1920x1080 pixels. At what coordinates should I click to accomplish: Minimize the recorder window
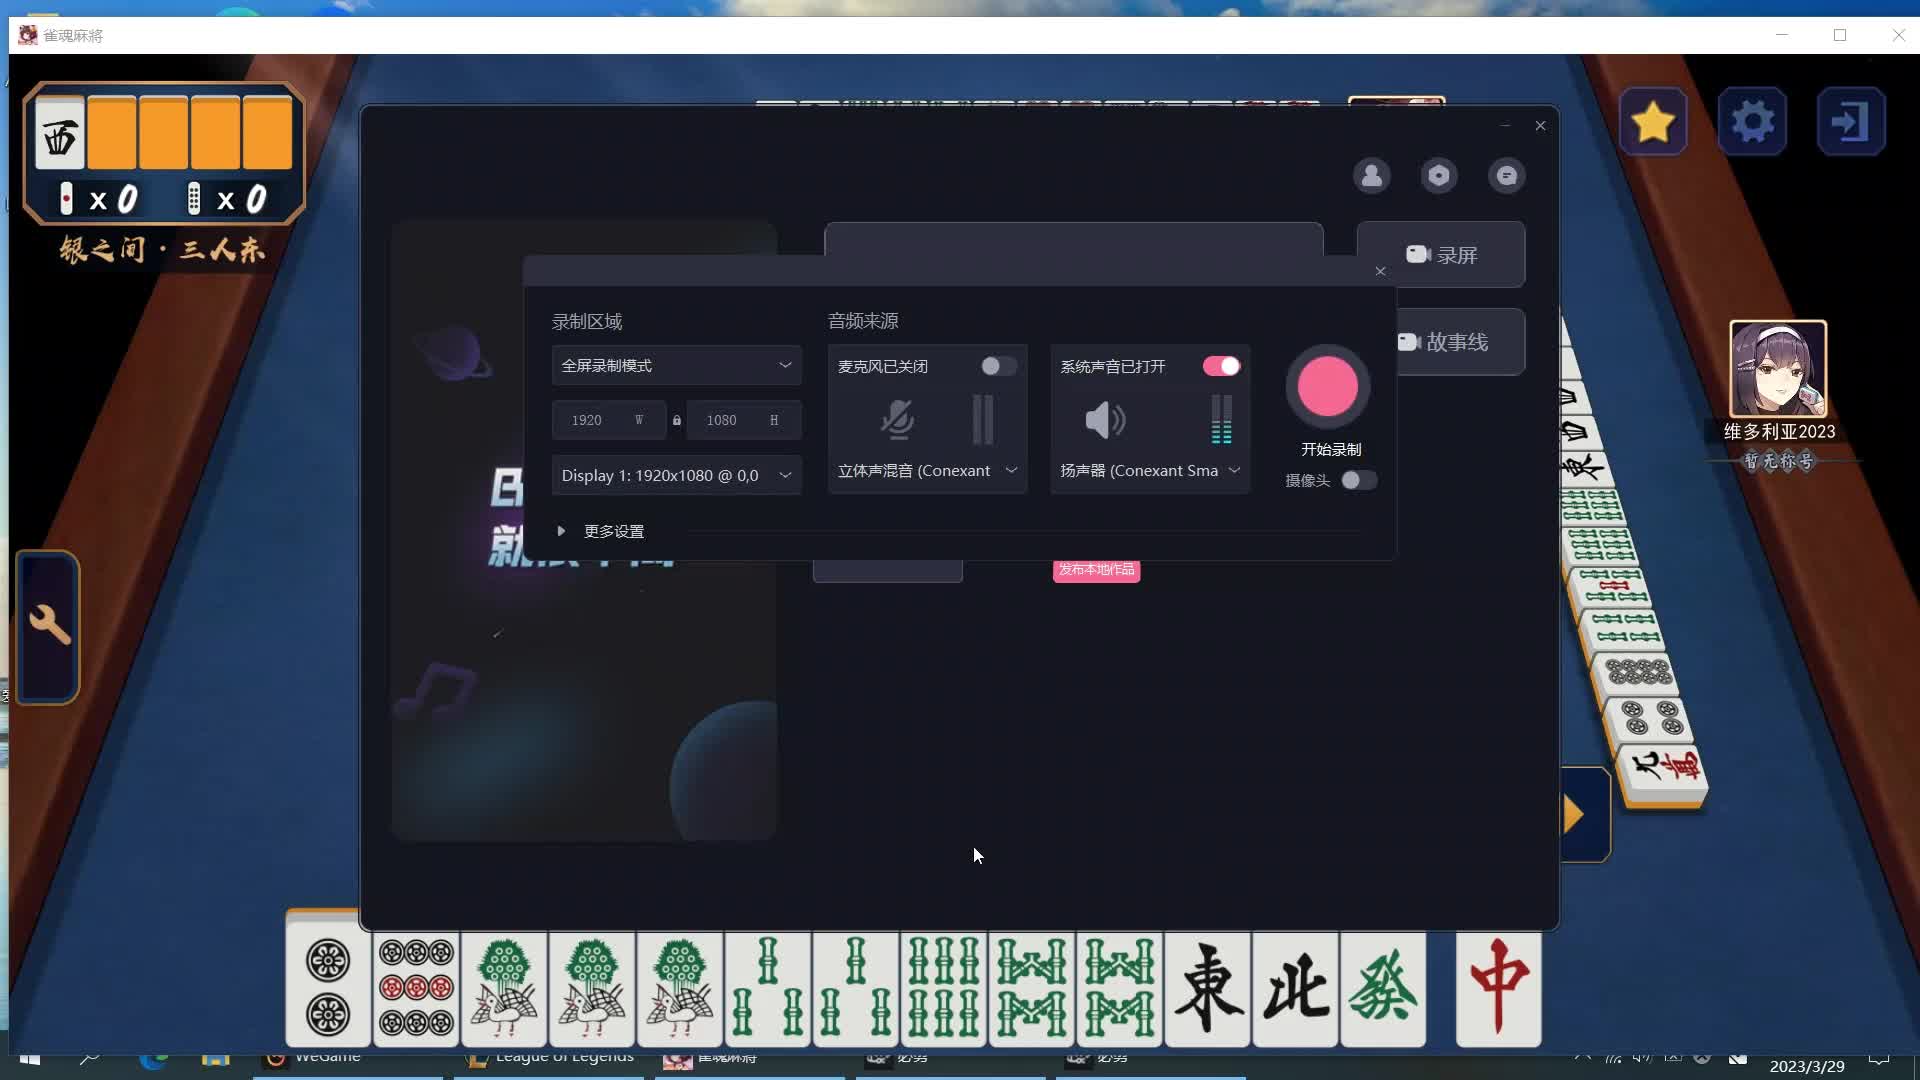click(1505, 126)
